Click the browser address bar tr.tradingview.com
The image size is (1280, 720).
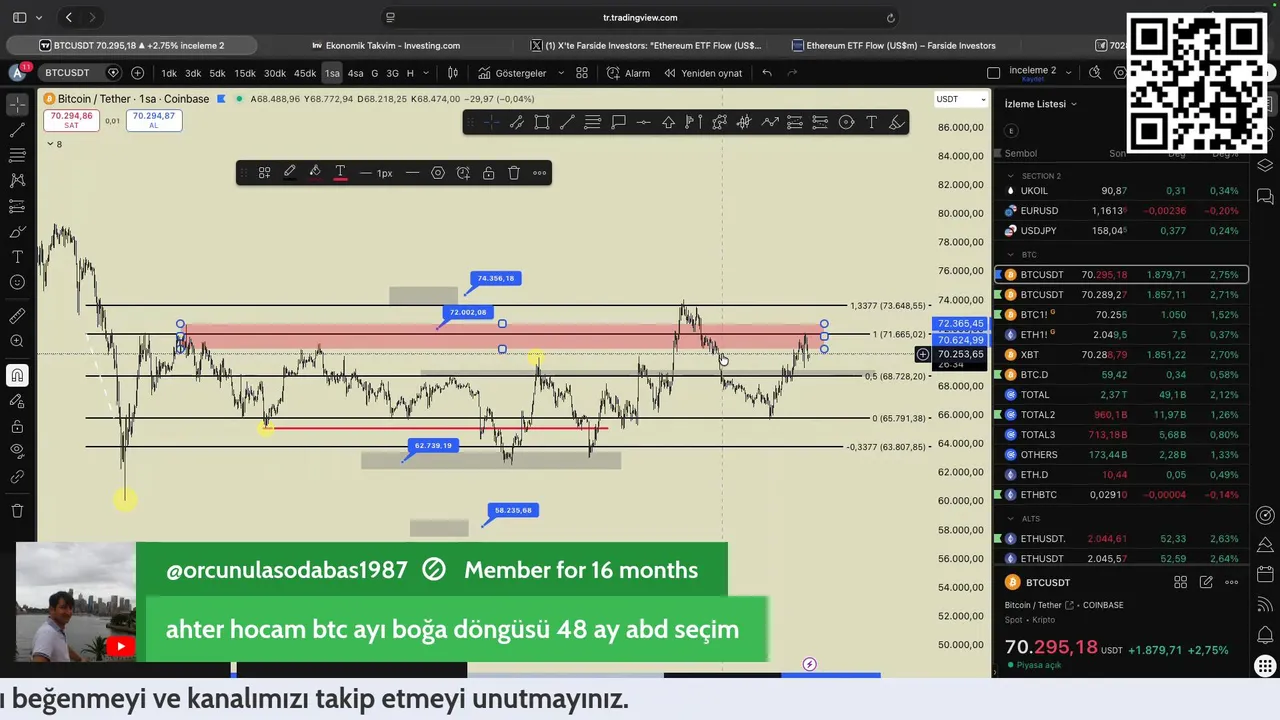coord(640,17)
